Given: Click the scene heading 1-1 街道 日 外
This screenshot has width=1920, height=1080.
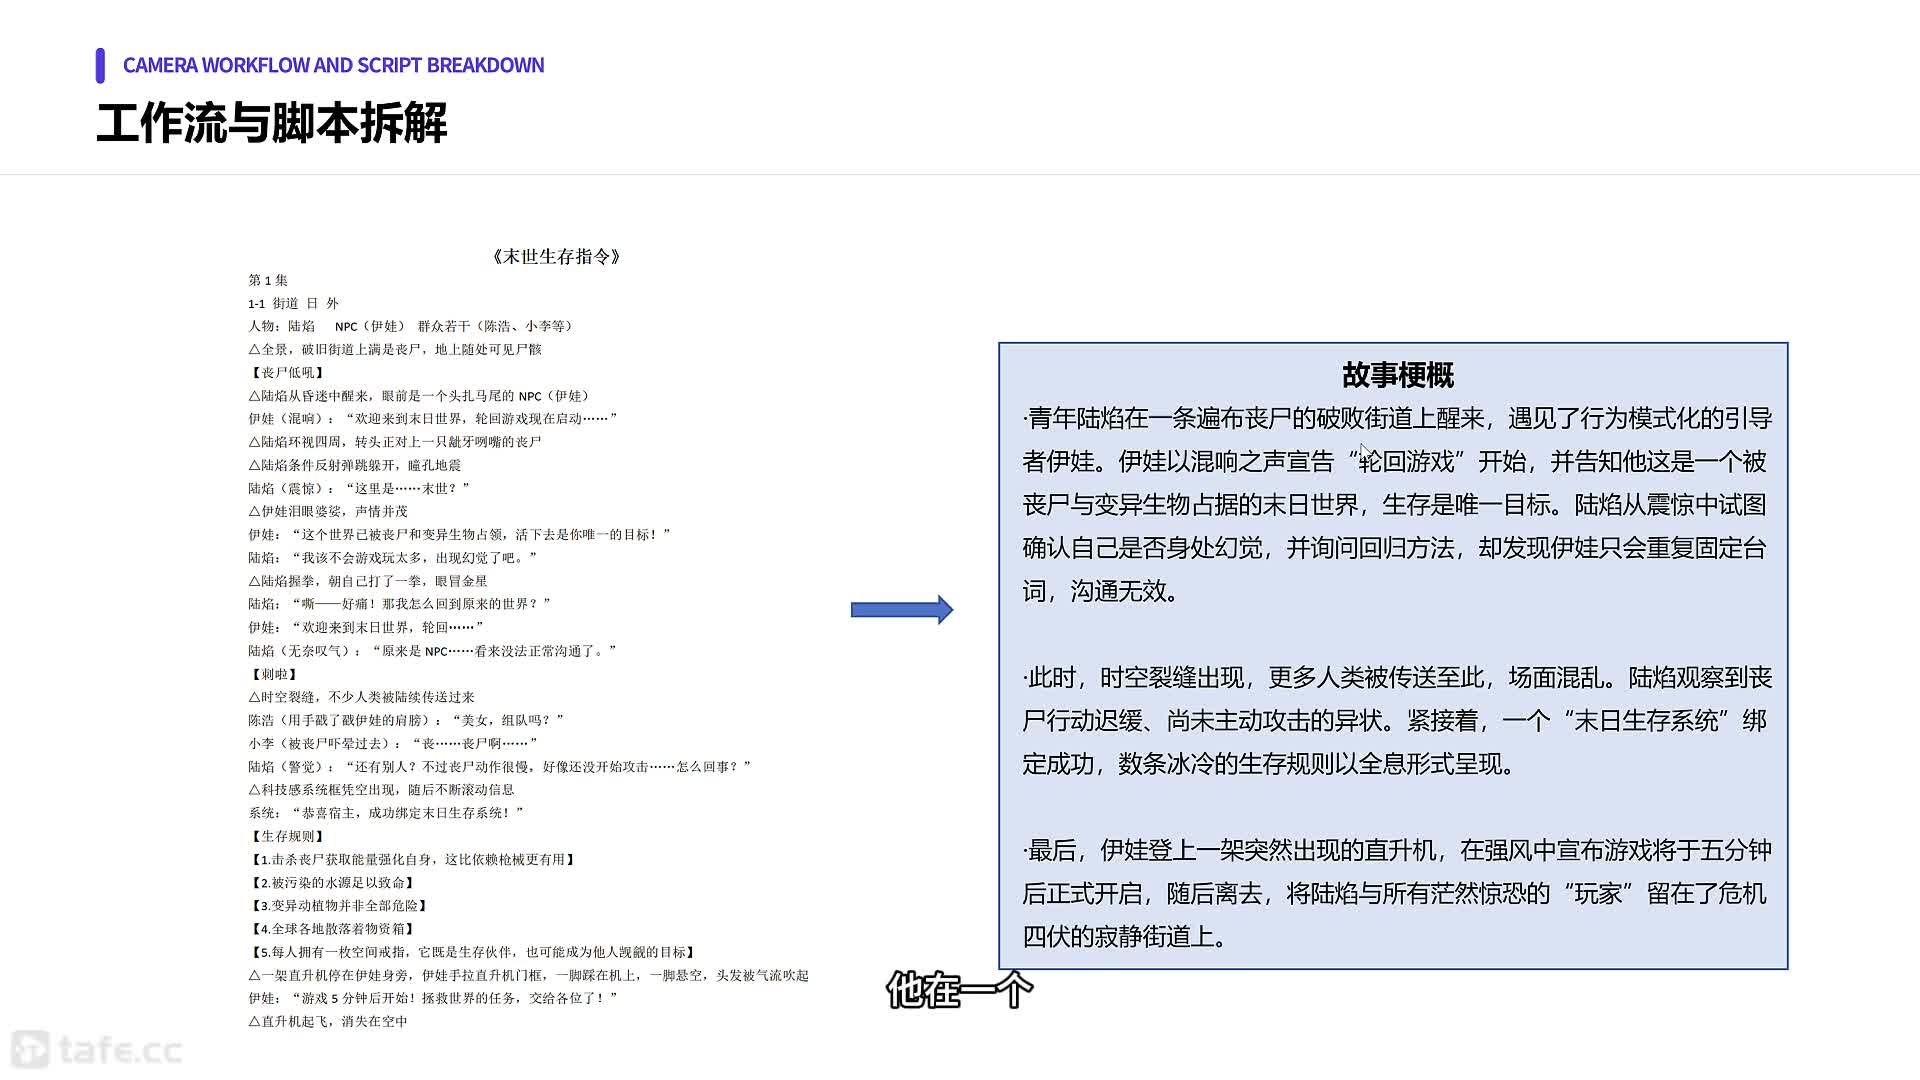Looking at the screenshot, I should (x=294, y=303).
